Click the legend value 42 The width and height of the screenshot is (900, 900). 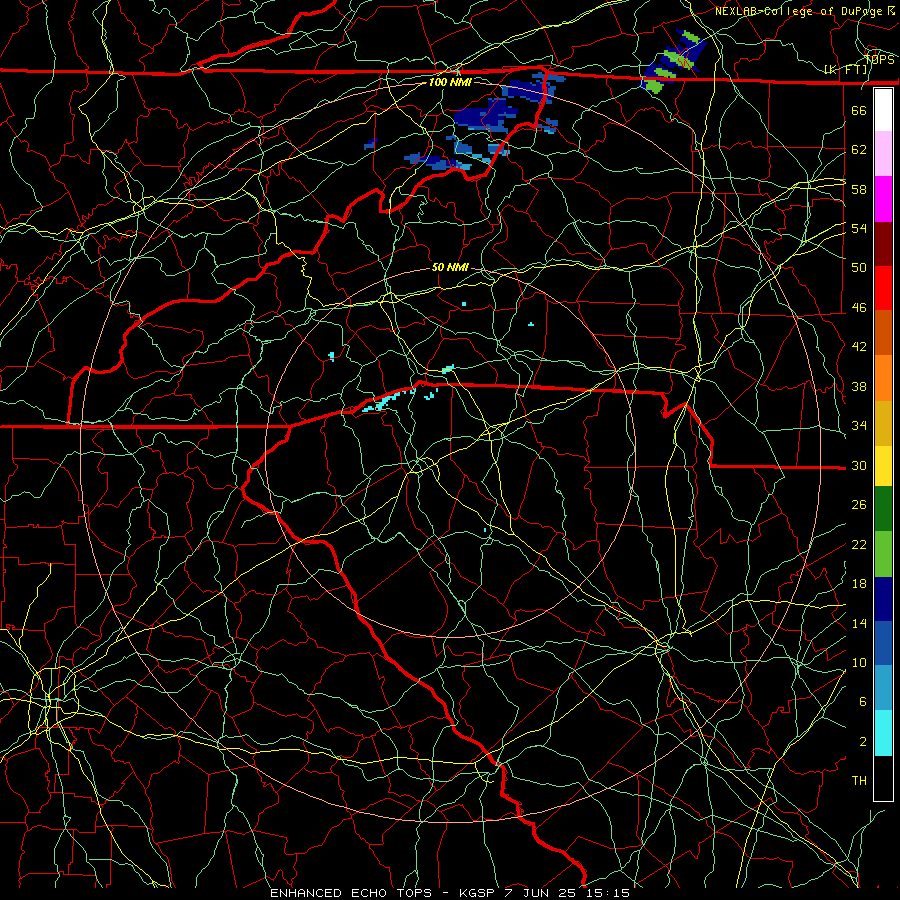tap(859, 347)
